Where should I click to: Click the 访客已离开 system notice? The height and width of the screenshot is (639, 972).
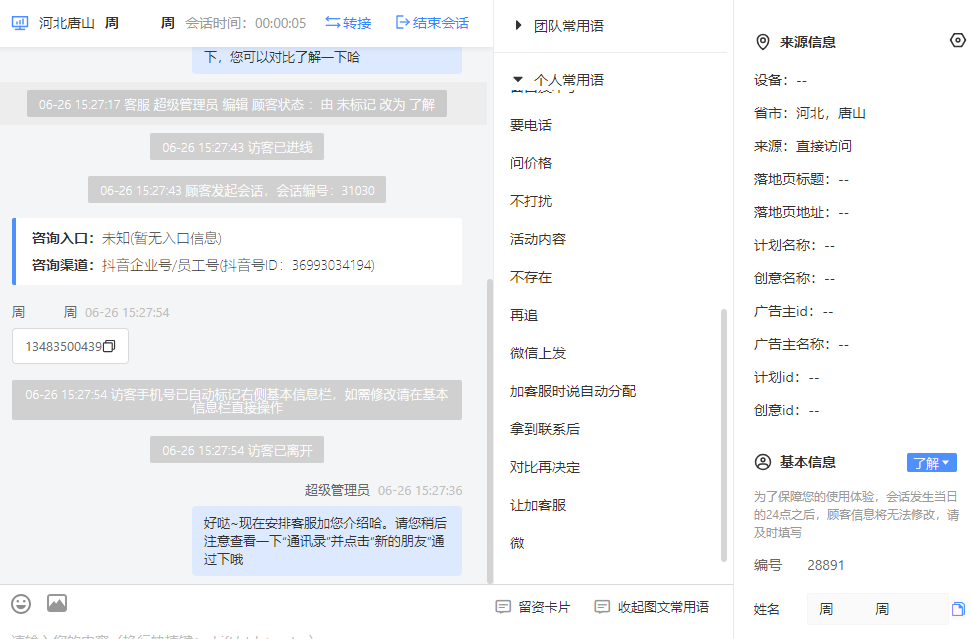pyautogui.click(x=237, y=450)
